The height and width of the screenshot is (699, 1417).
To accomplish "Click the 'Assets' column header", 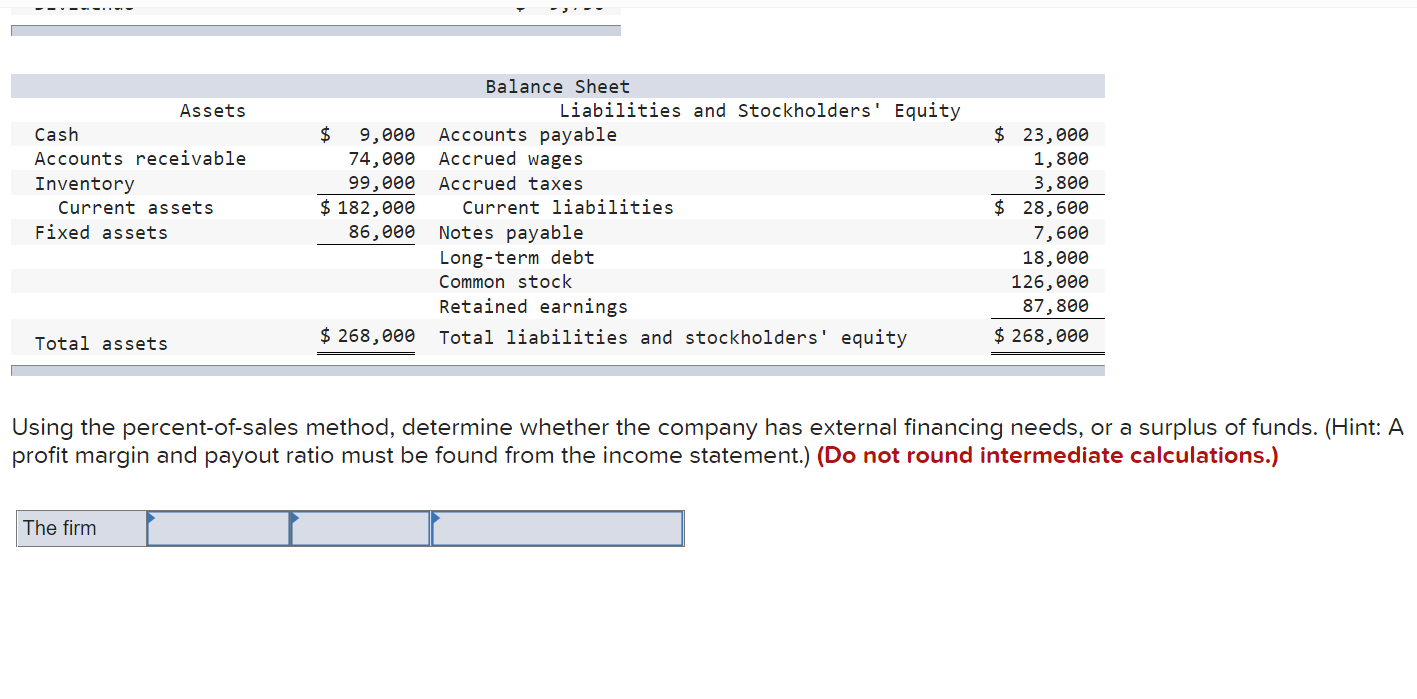I will 212,111.
